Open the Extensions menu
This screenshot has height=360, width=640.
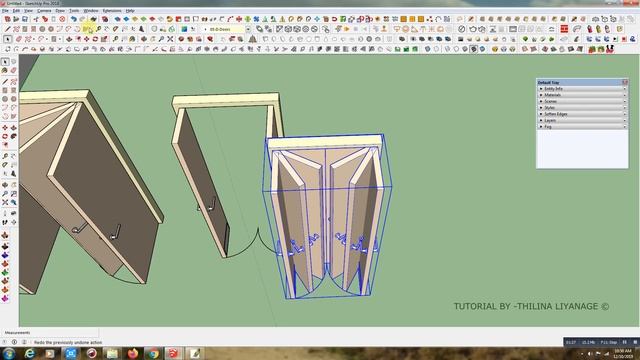click(111, 11)
